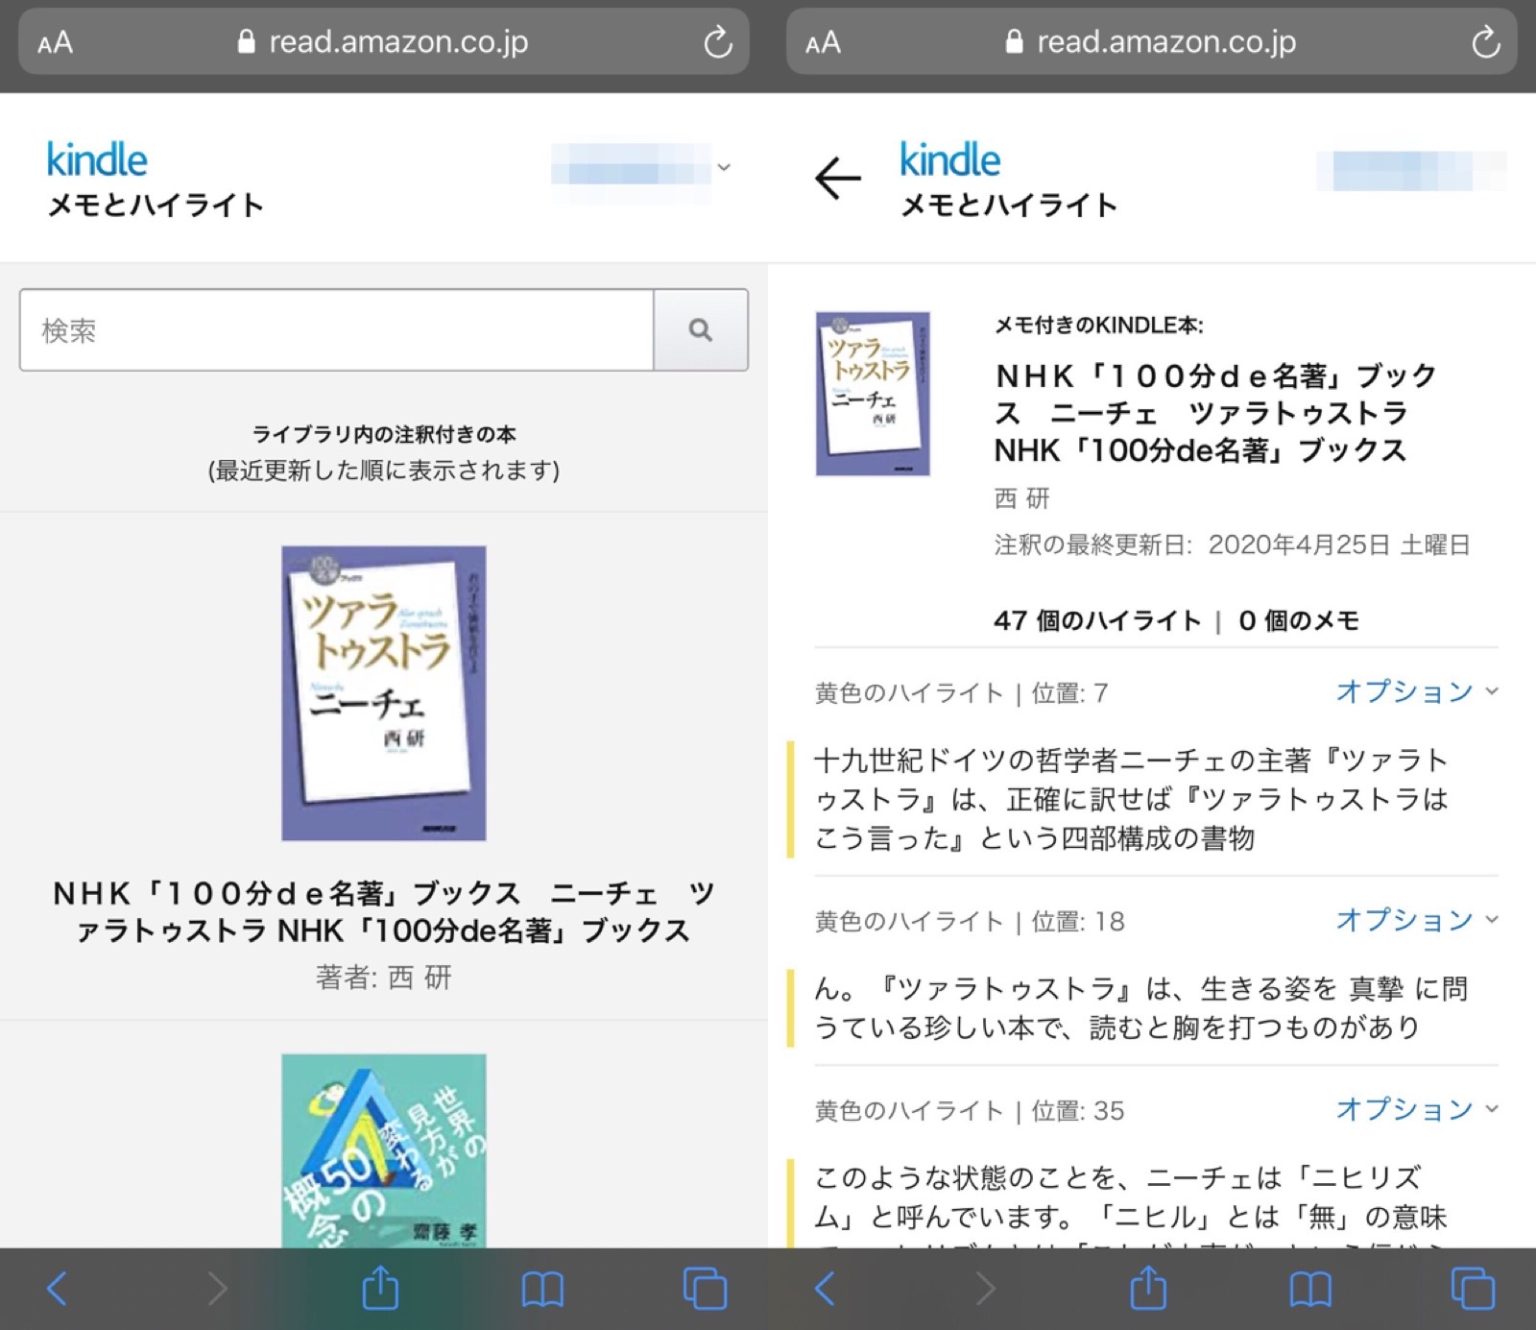1536x1330 pixels.
Task: Open the AA text size menu in left browser
Action: [55, 43]
